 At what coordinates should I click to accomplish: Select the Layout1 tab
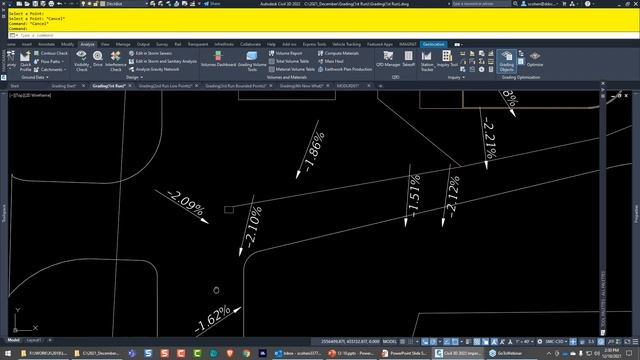point(33,340)
